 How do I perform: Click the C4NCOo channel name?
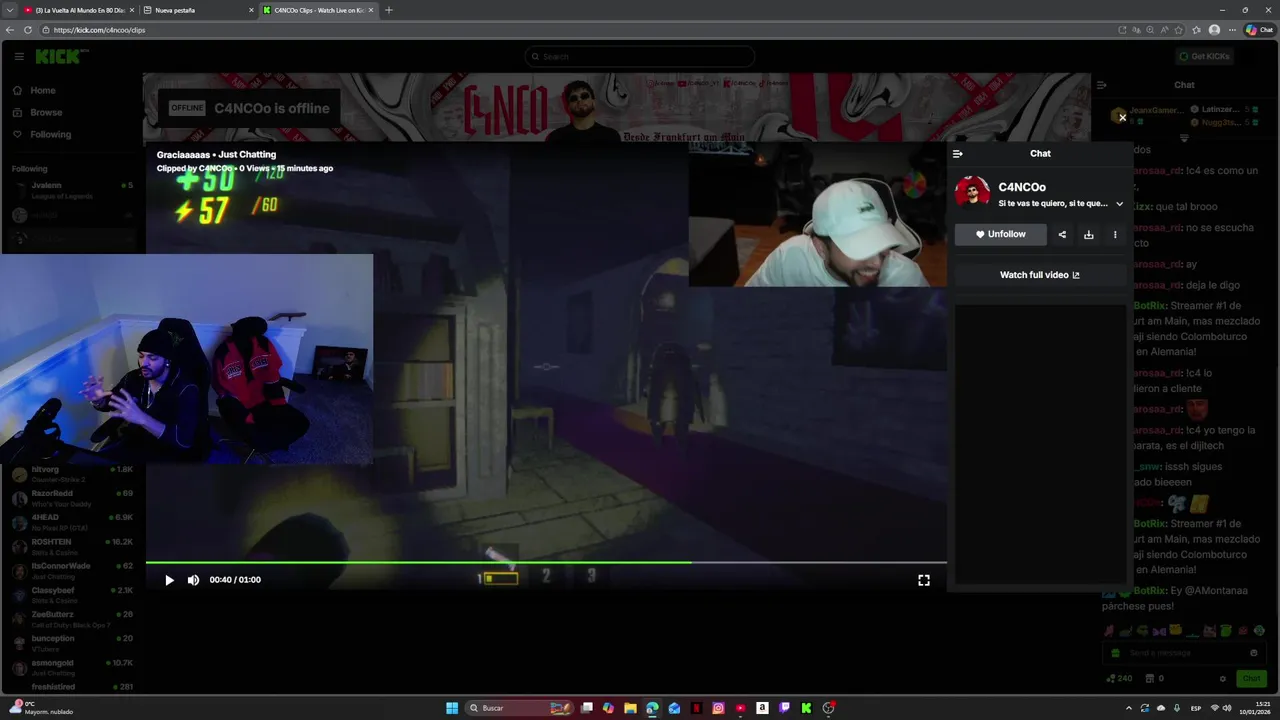(x=1022, y=187)
